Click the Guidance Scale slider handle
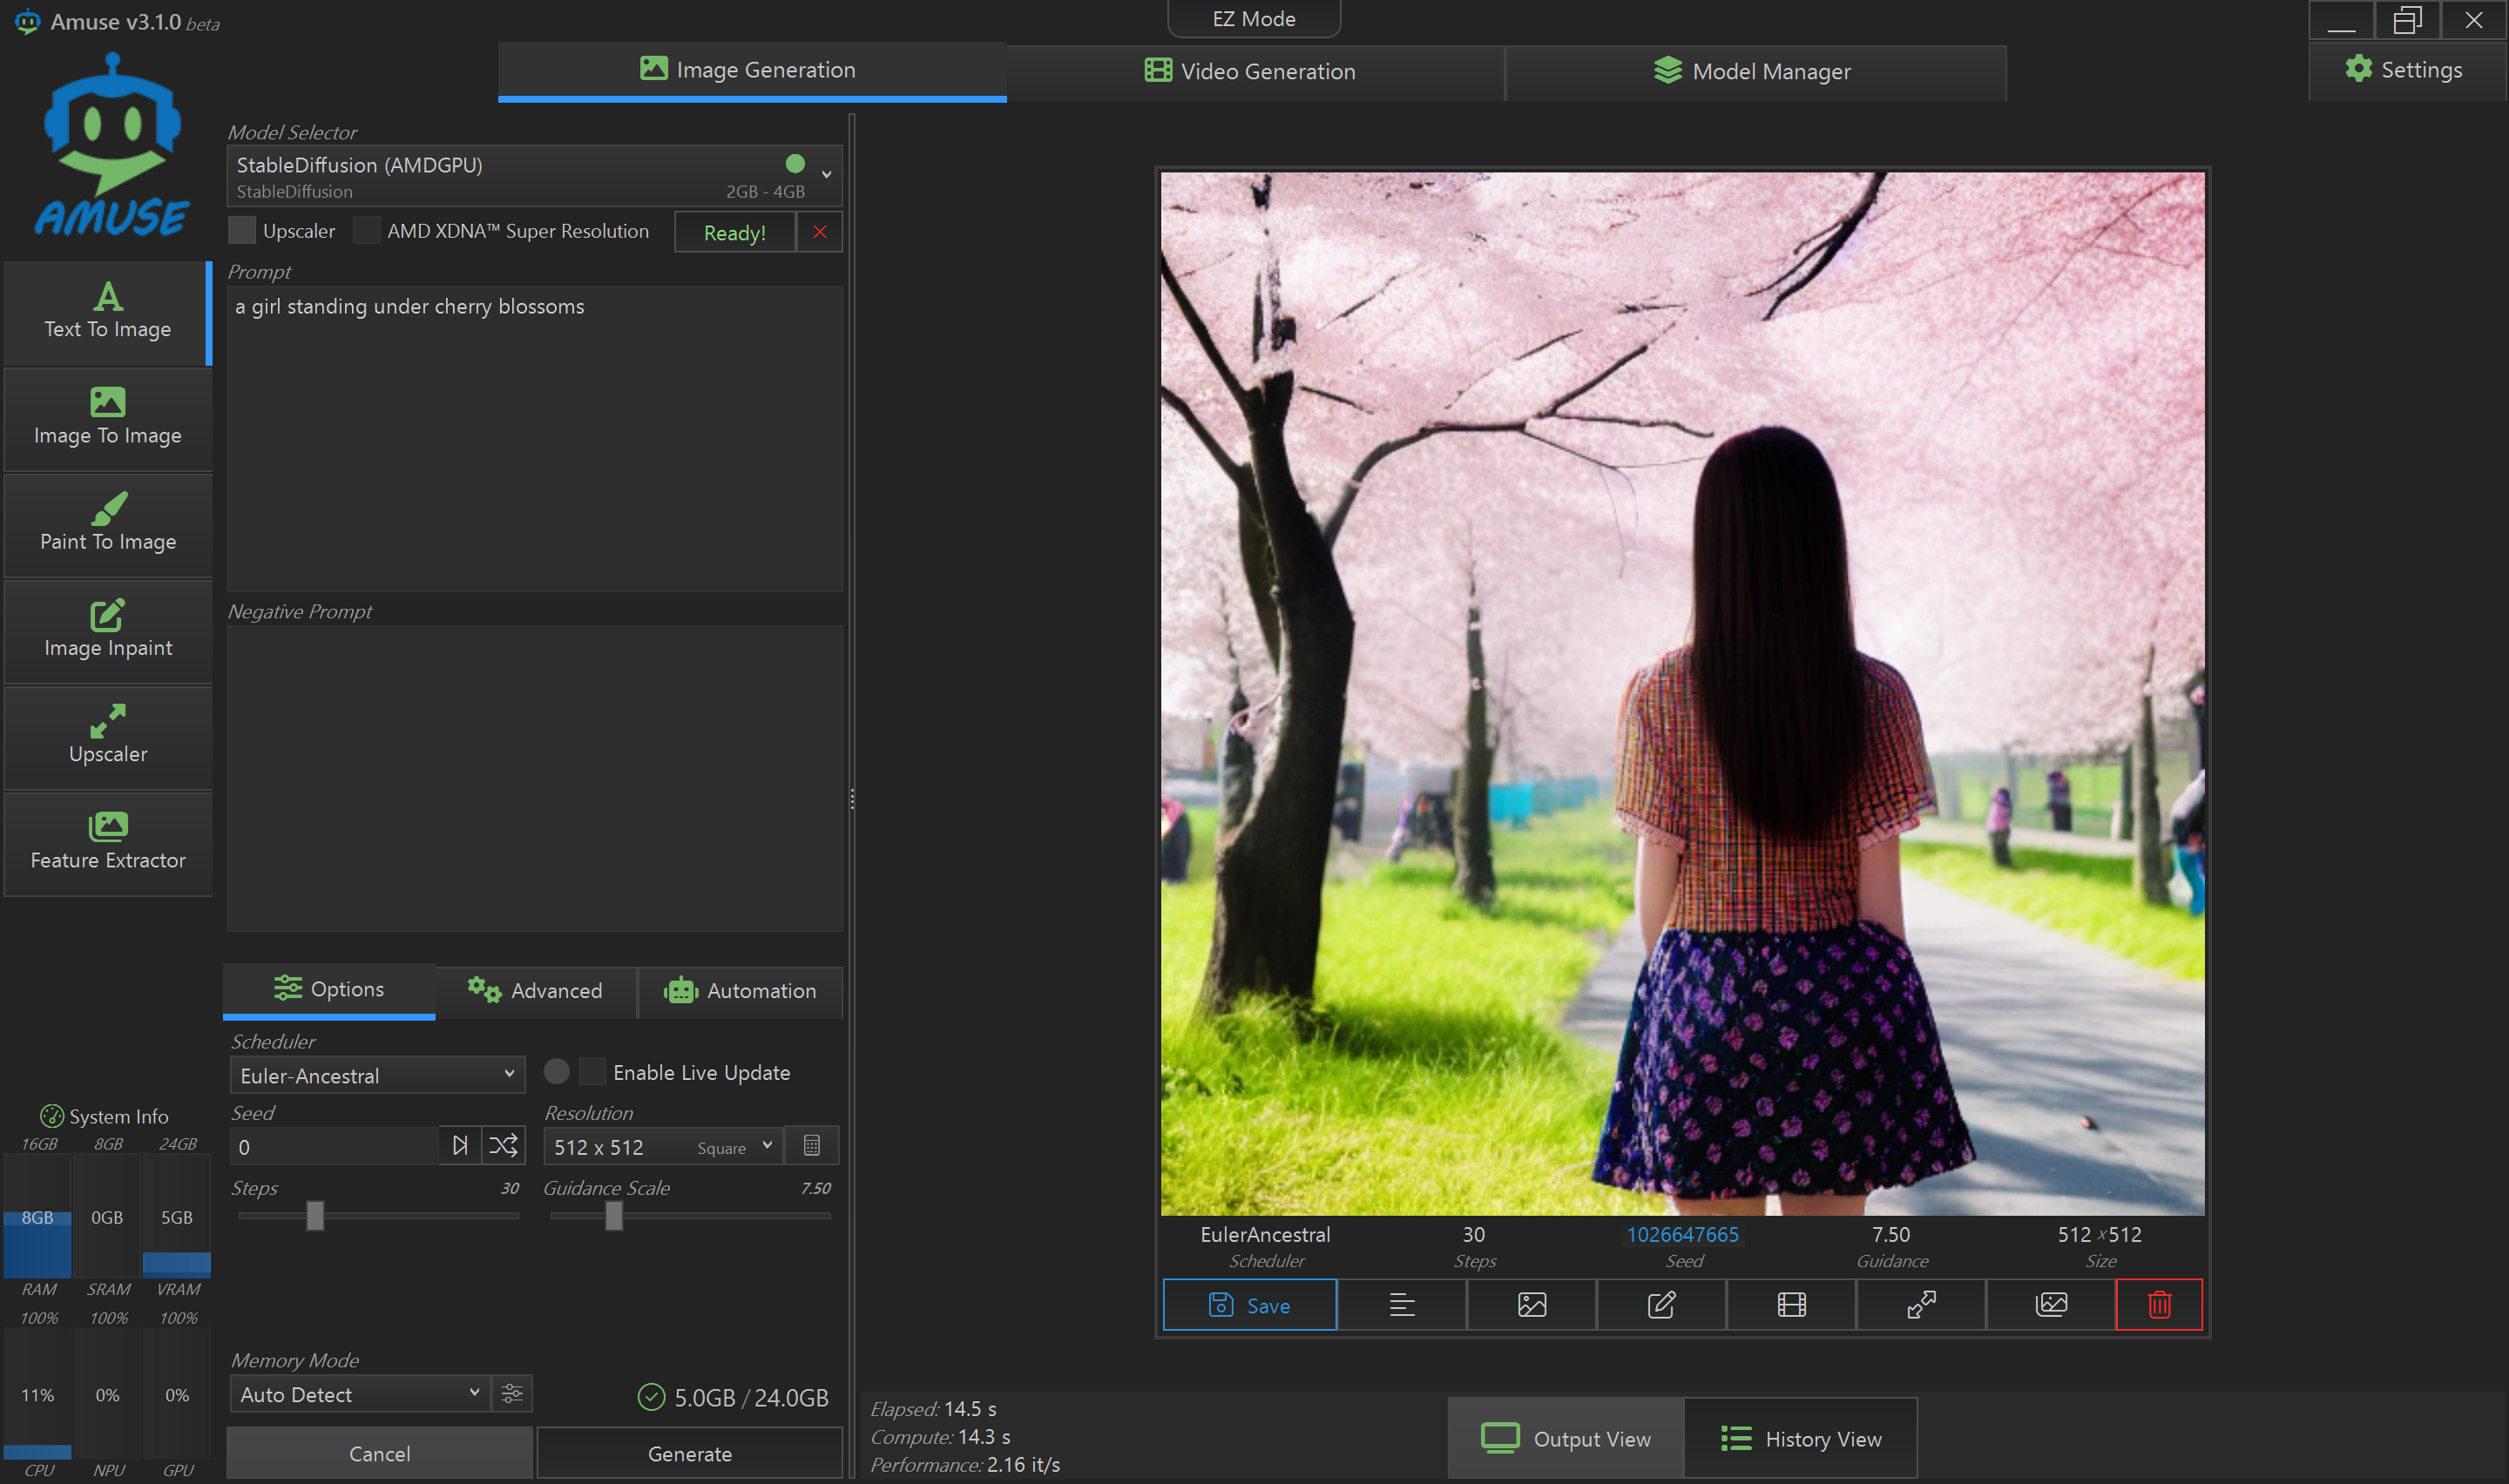 614,1216
